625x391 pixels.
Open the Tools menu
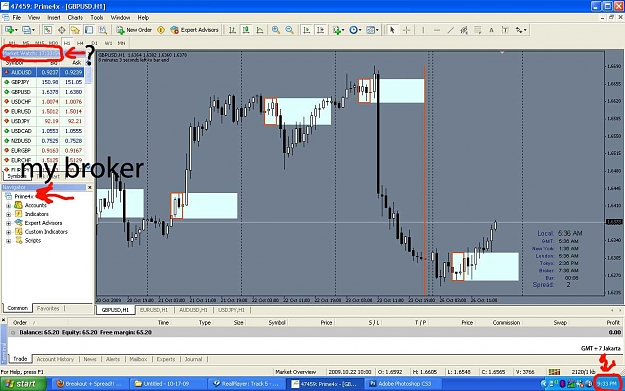[x=96, y=18]
